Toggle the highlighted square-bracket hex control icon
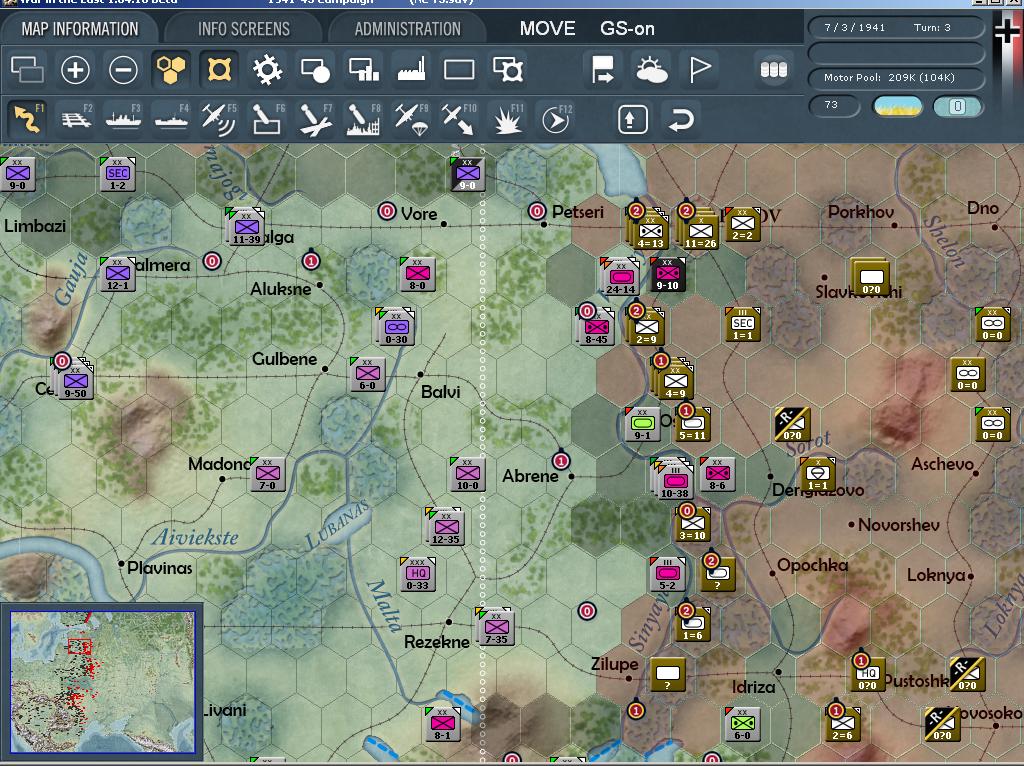Image resolution: width=1024 pixels, height=766 pixels. pyautogui.click(x=219, y=69)
